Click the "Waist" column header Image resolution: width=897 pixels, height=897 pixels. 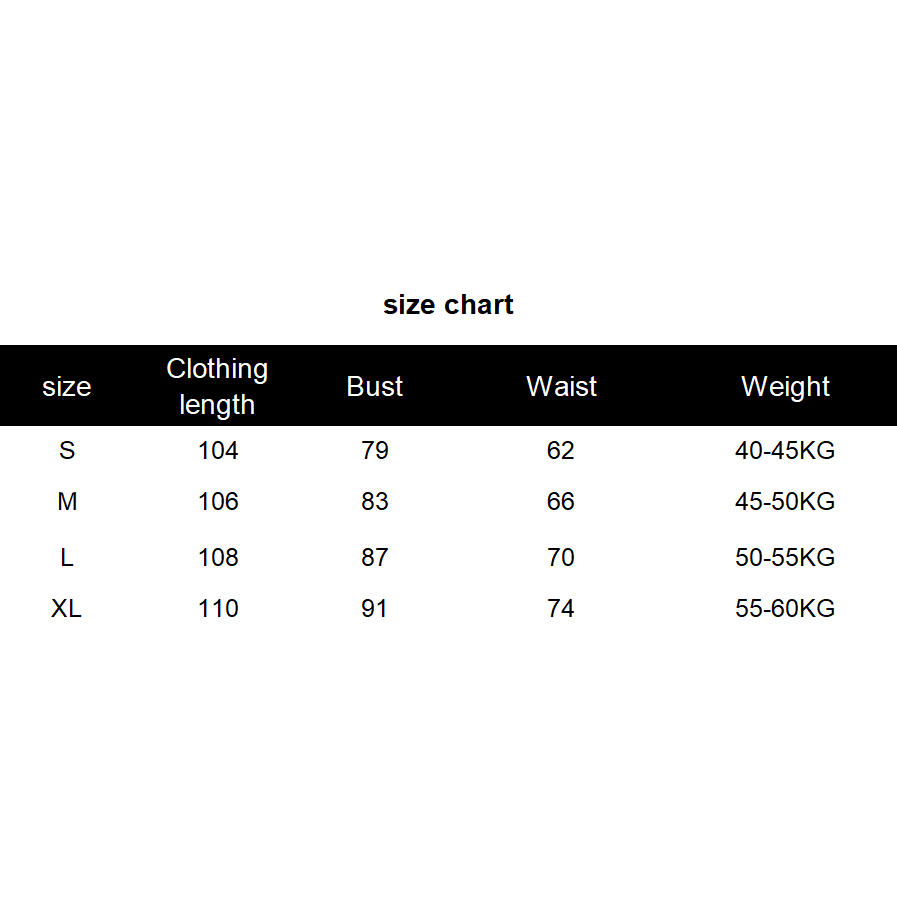click(561, 387)
